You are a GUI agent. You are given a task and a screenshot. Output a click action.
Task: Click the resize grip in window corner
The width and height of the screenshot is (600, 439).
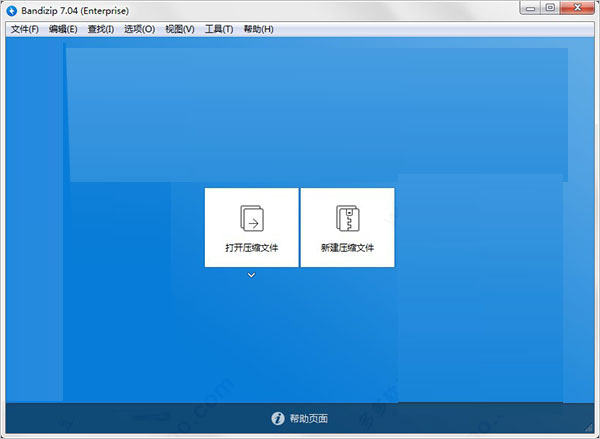coord(588,427)
